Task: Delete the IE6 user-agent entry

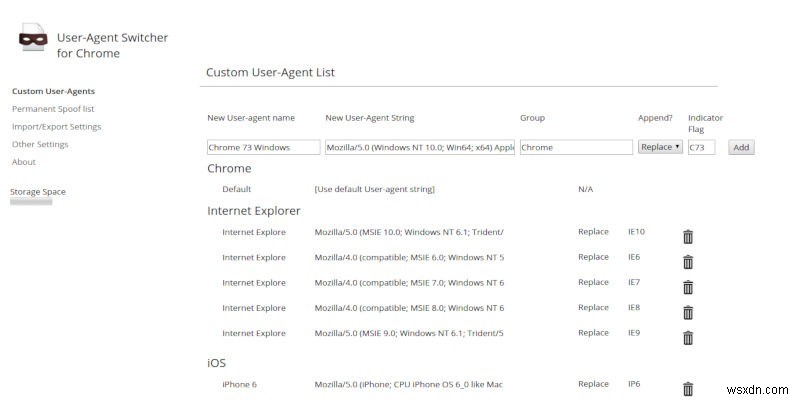Action: point(688,261)
